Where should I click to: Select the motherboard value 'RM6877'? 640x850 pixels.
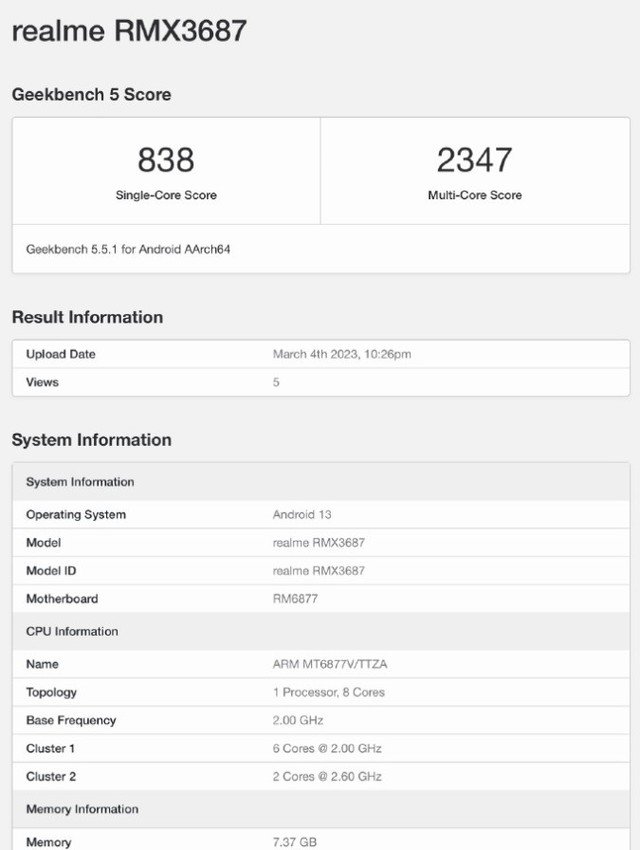coord(295,599)
